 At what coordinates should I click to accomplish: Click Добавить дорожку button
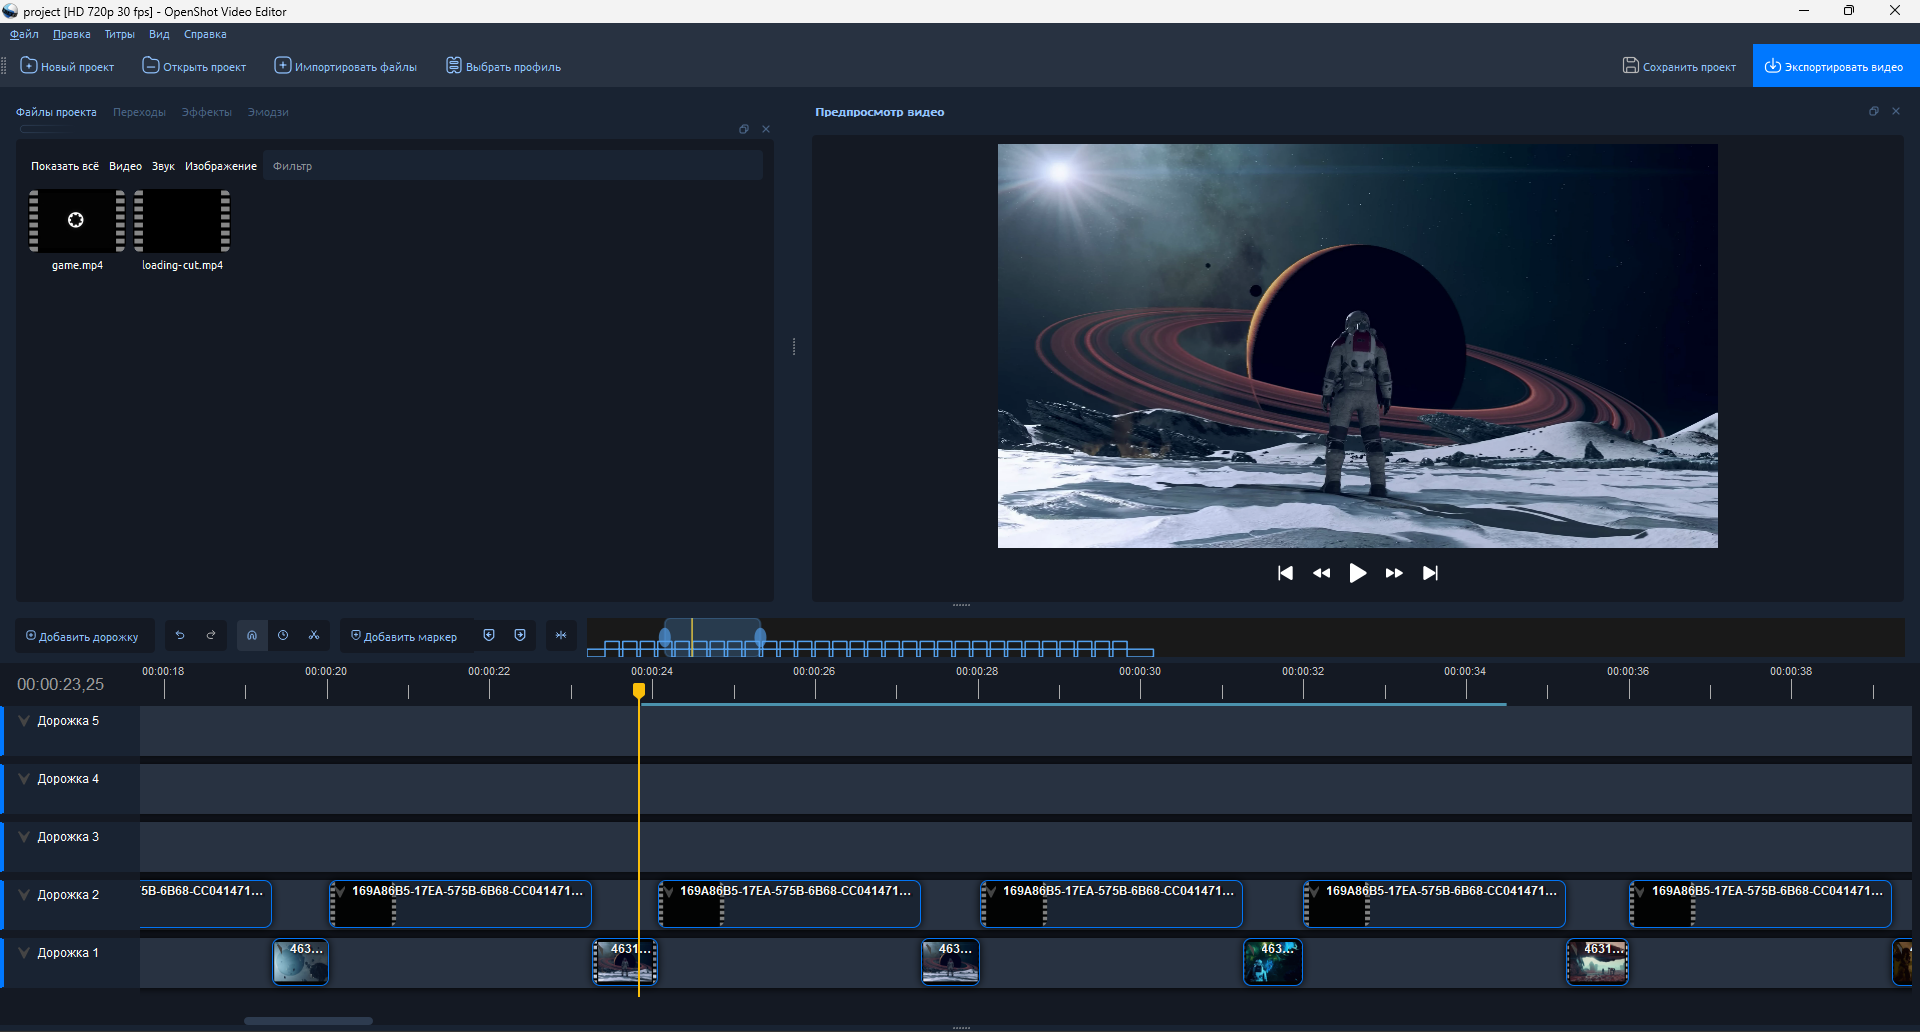[83, 637]
